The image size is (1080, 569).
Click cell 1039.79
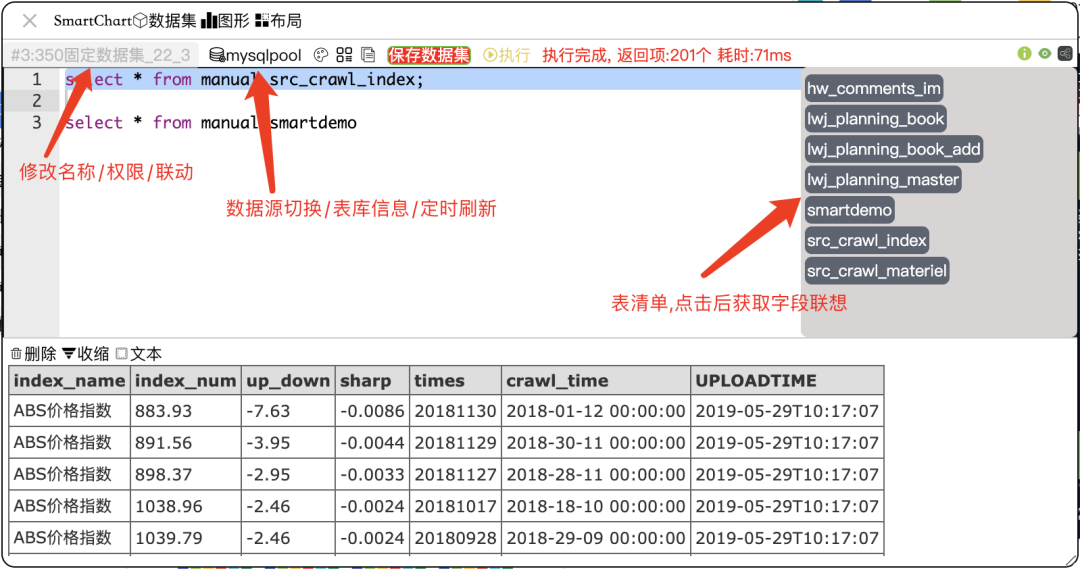[186, 538]
